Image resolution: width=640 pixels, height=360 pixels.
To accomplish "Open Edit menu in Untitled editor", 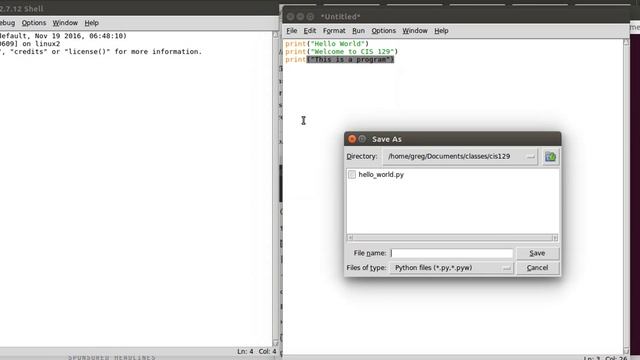I will point(309,31).
